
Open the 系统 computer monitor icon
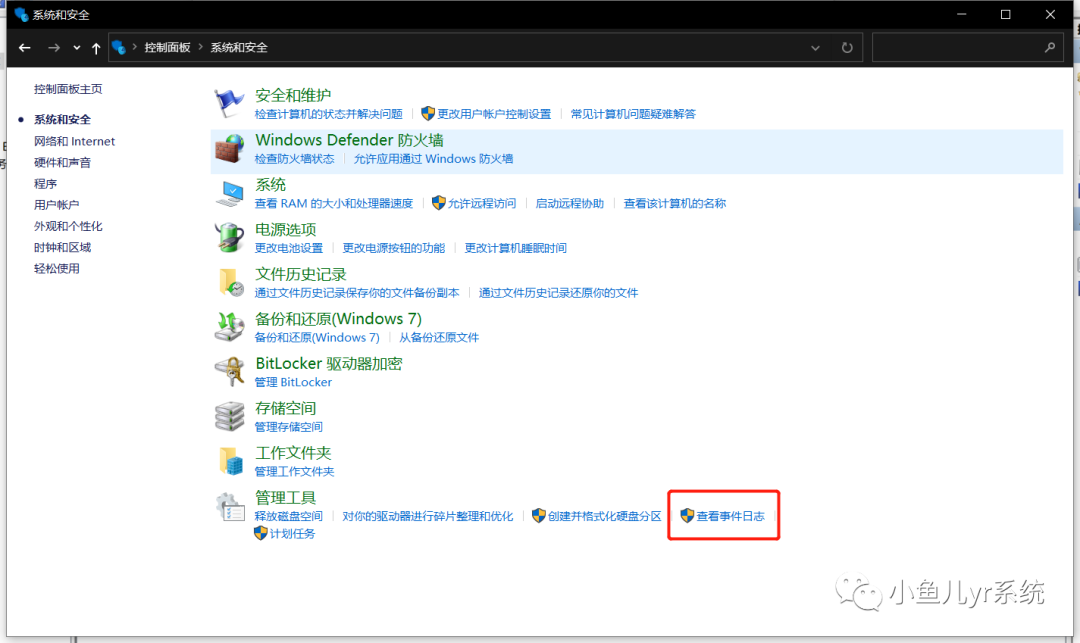pyautogui.click(x=229, y=193)
